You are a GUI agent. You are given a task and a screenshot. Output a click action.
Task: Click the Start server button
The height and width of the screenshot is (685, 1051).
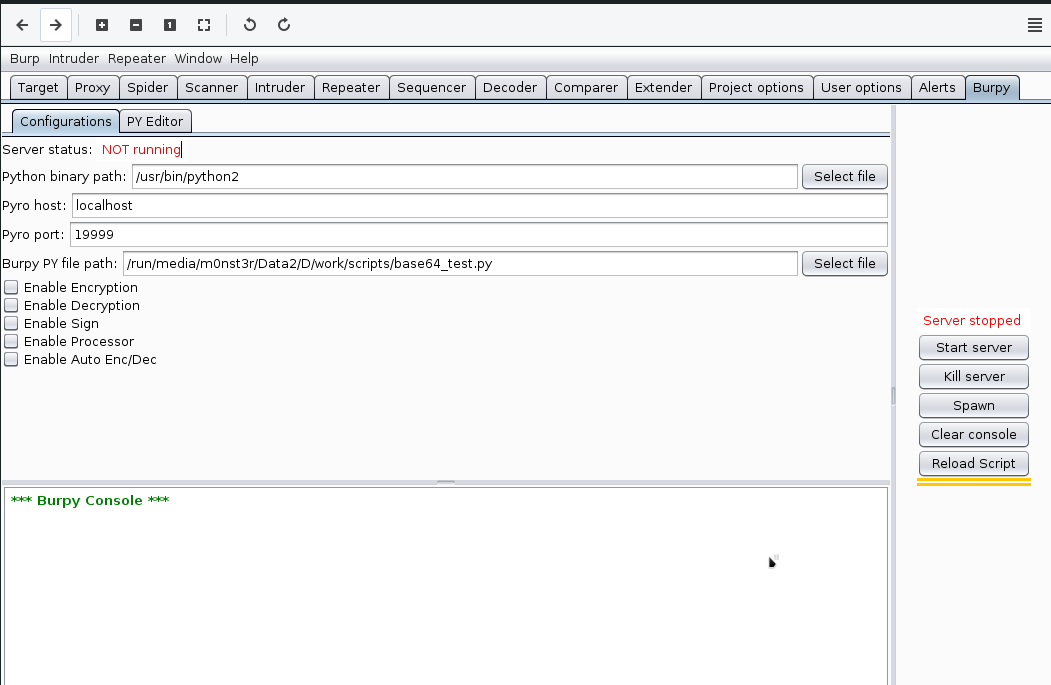click(x=973, y=348)
